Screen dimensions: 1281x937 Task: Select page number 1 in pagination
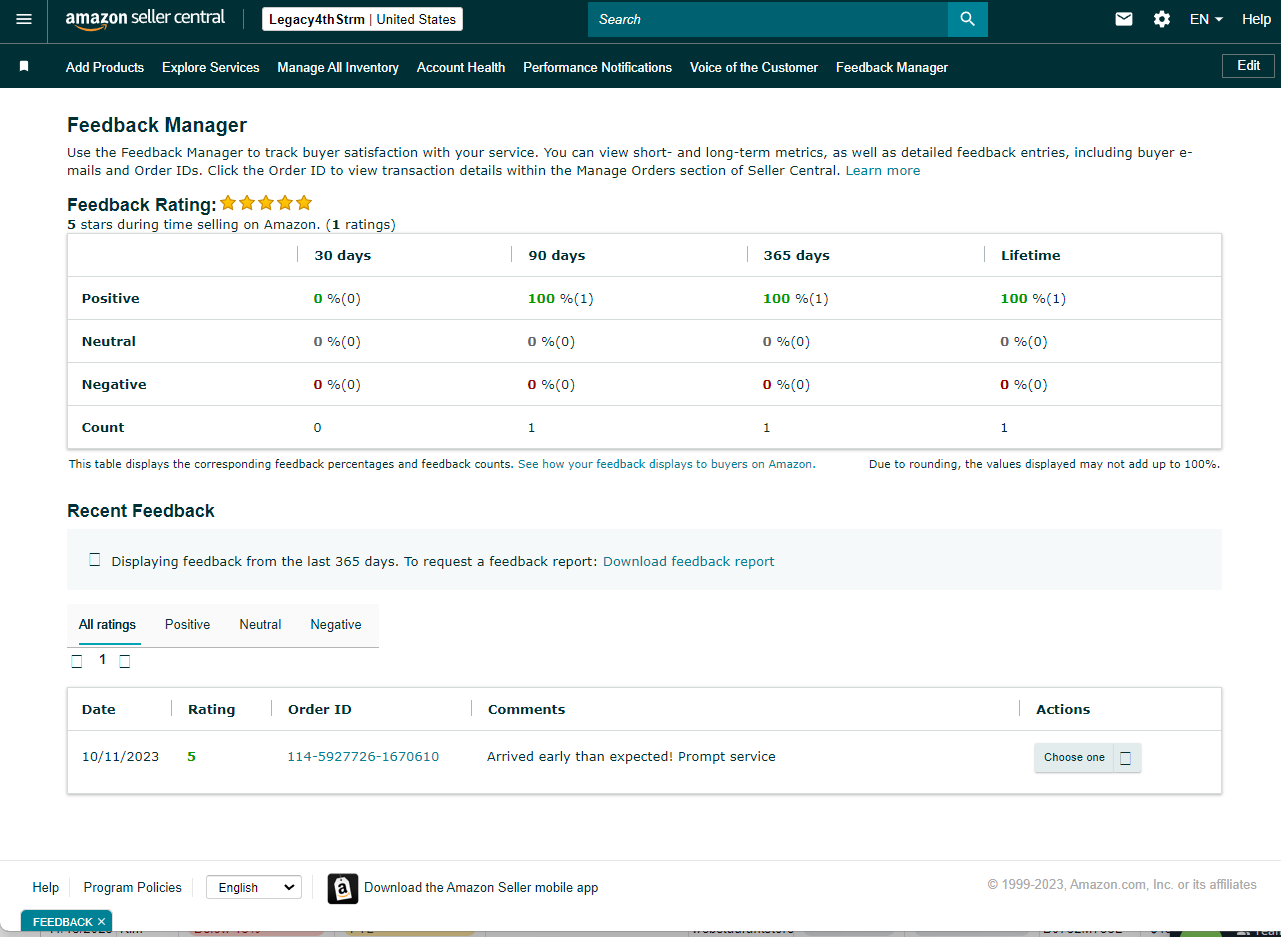pos(102,660)
